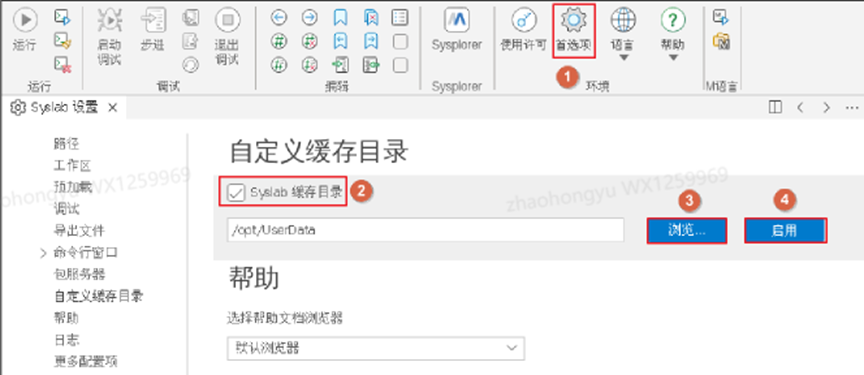Click the 运行 play button

(x=25, y=21)
